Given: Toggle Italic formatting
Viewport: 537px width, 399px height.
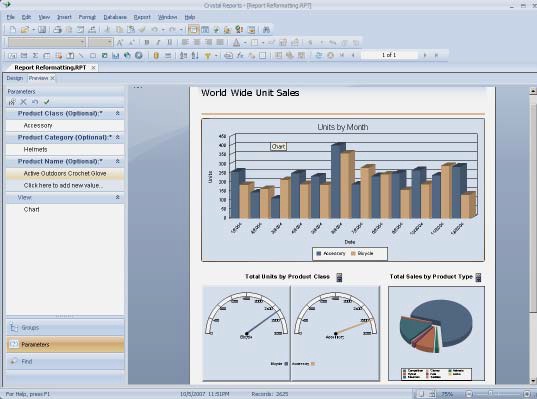Looking at the screenshot, I should 158,42.
